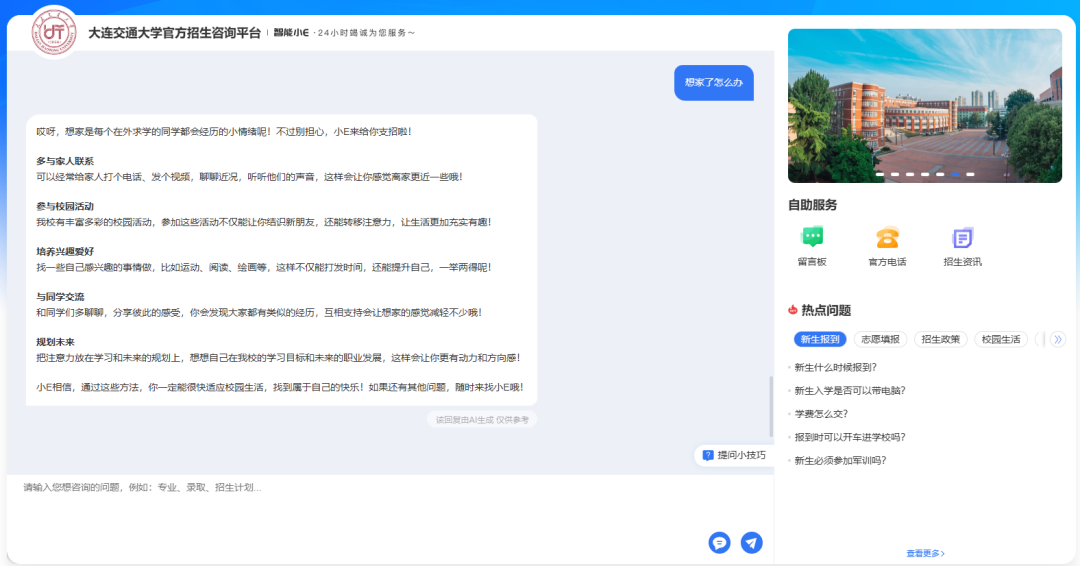Click the paper plane send icon

(752, 543)
